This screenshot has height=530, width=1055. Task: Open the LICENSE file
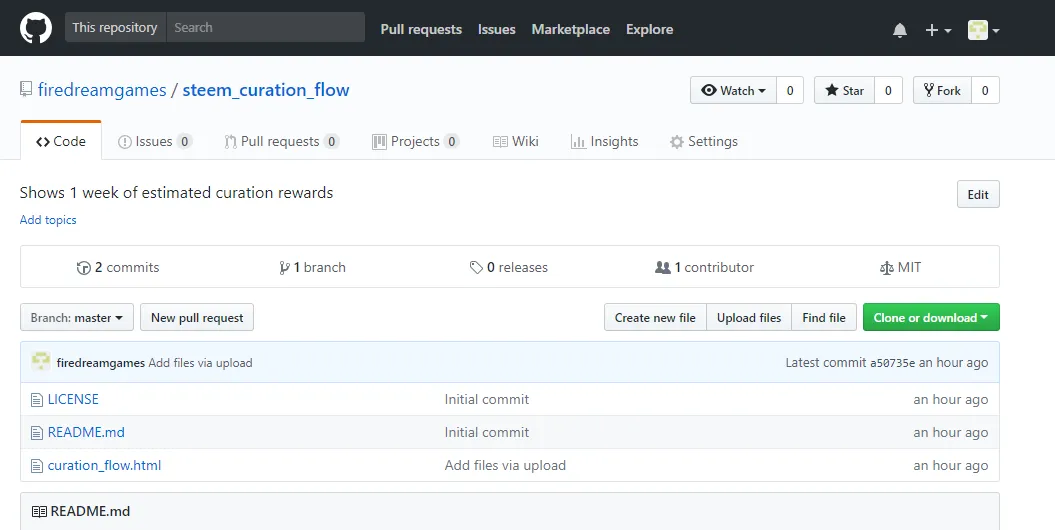[x=73, y=400]
